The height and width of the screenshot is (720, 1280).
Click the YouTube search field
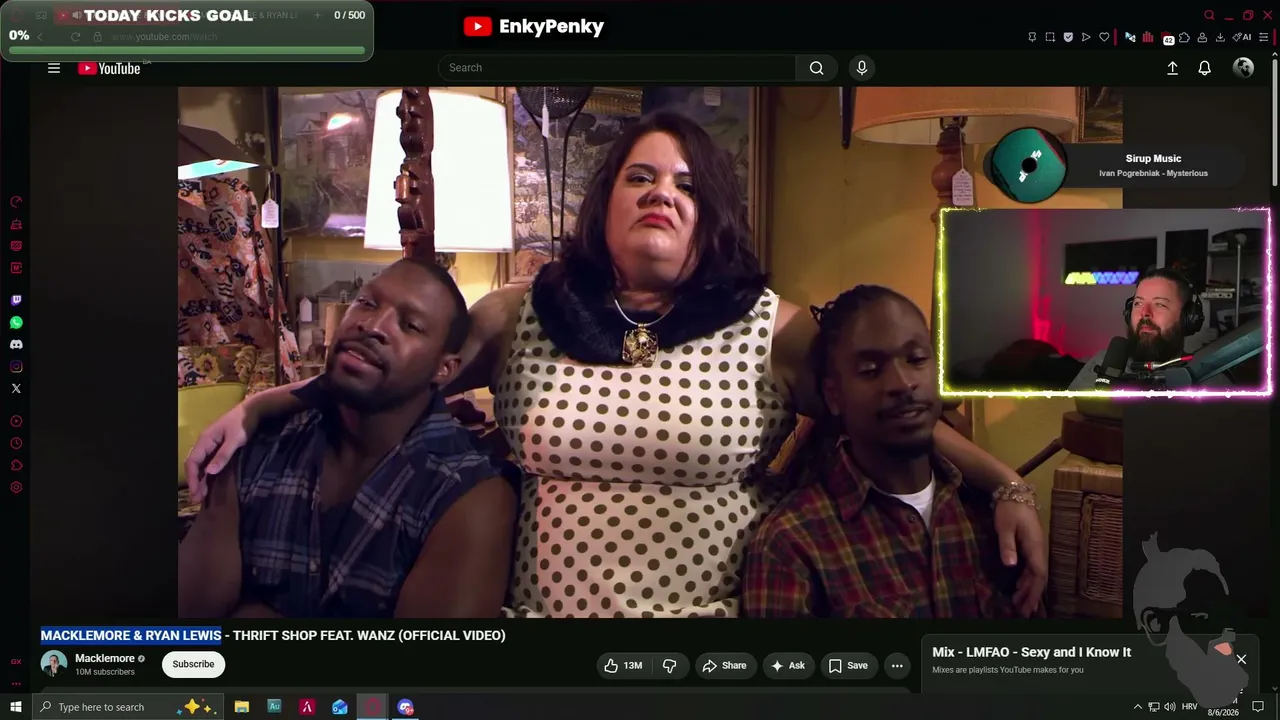[617, 68]
